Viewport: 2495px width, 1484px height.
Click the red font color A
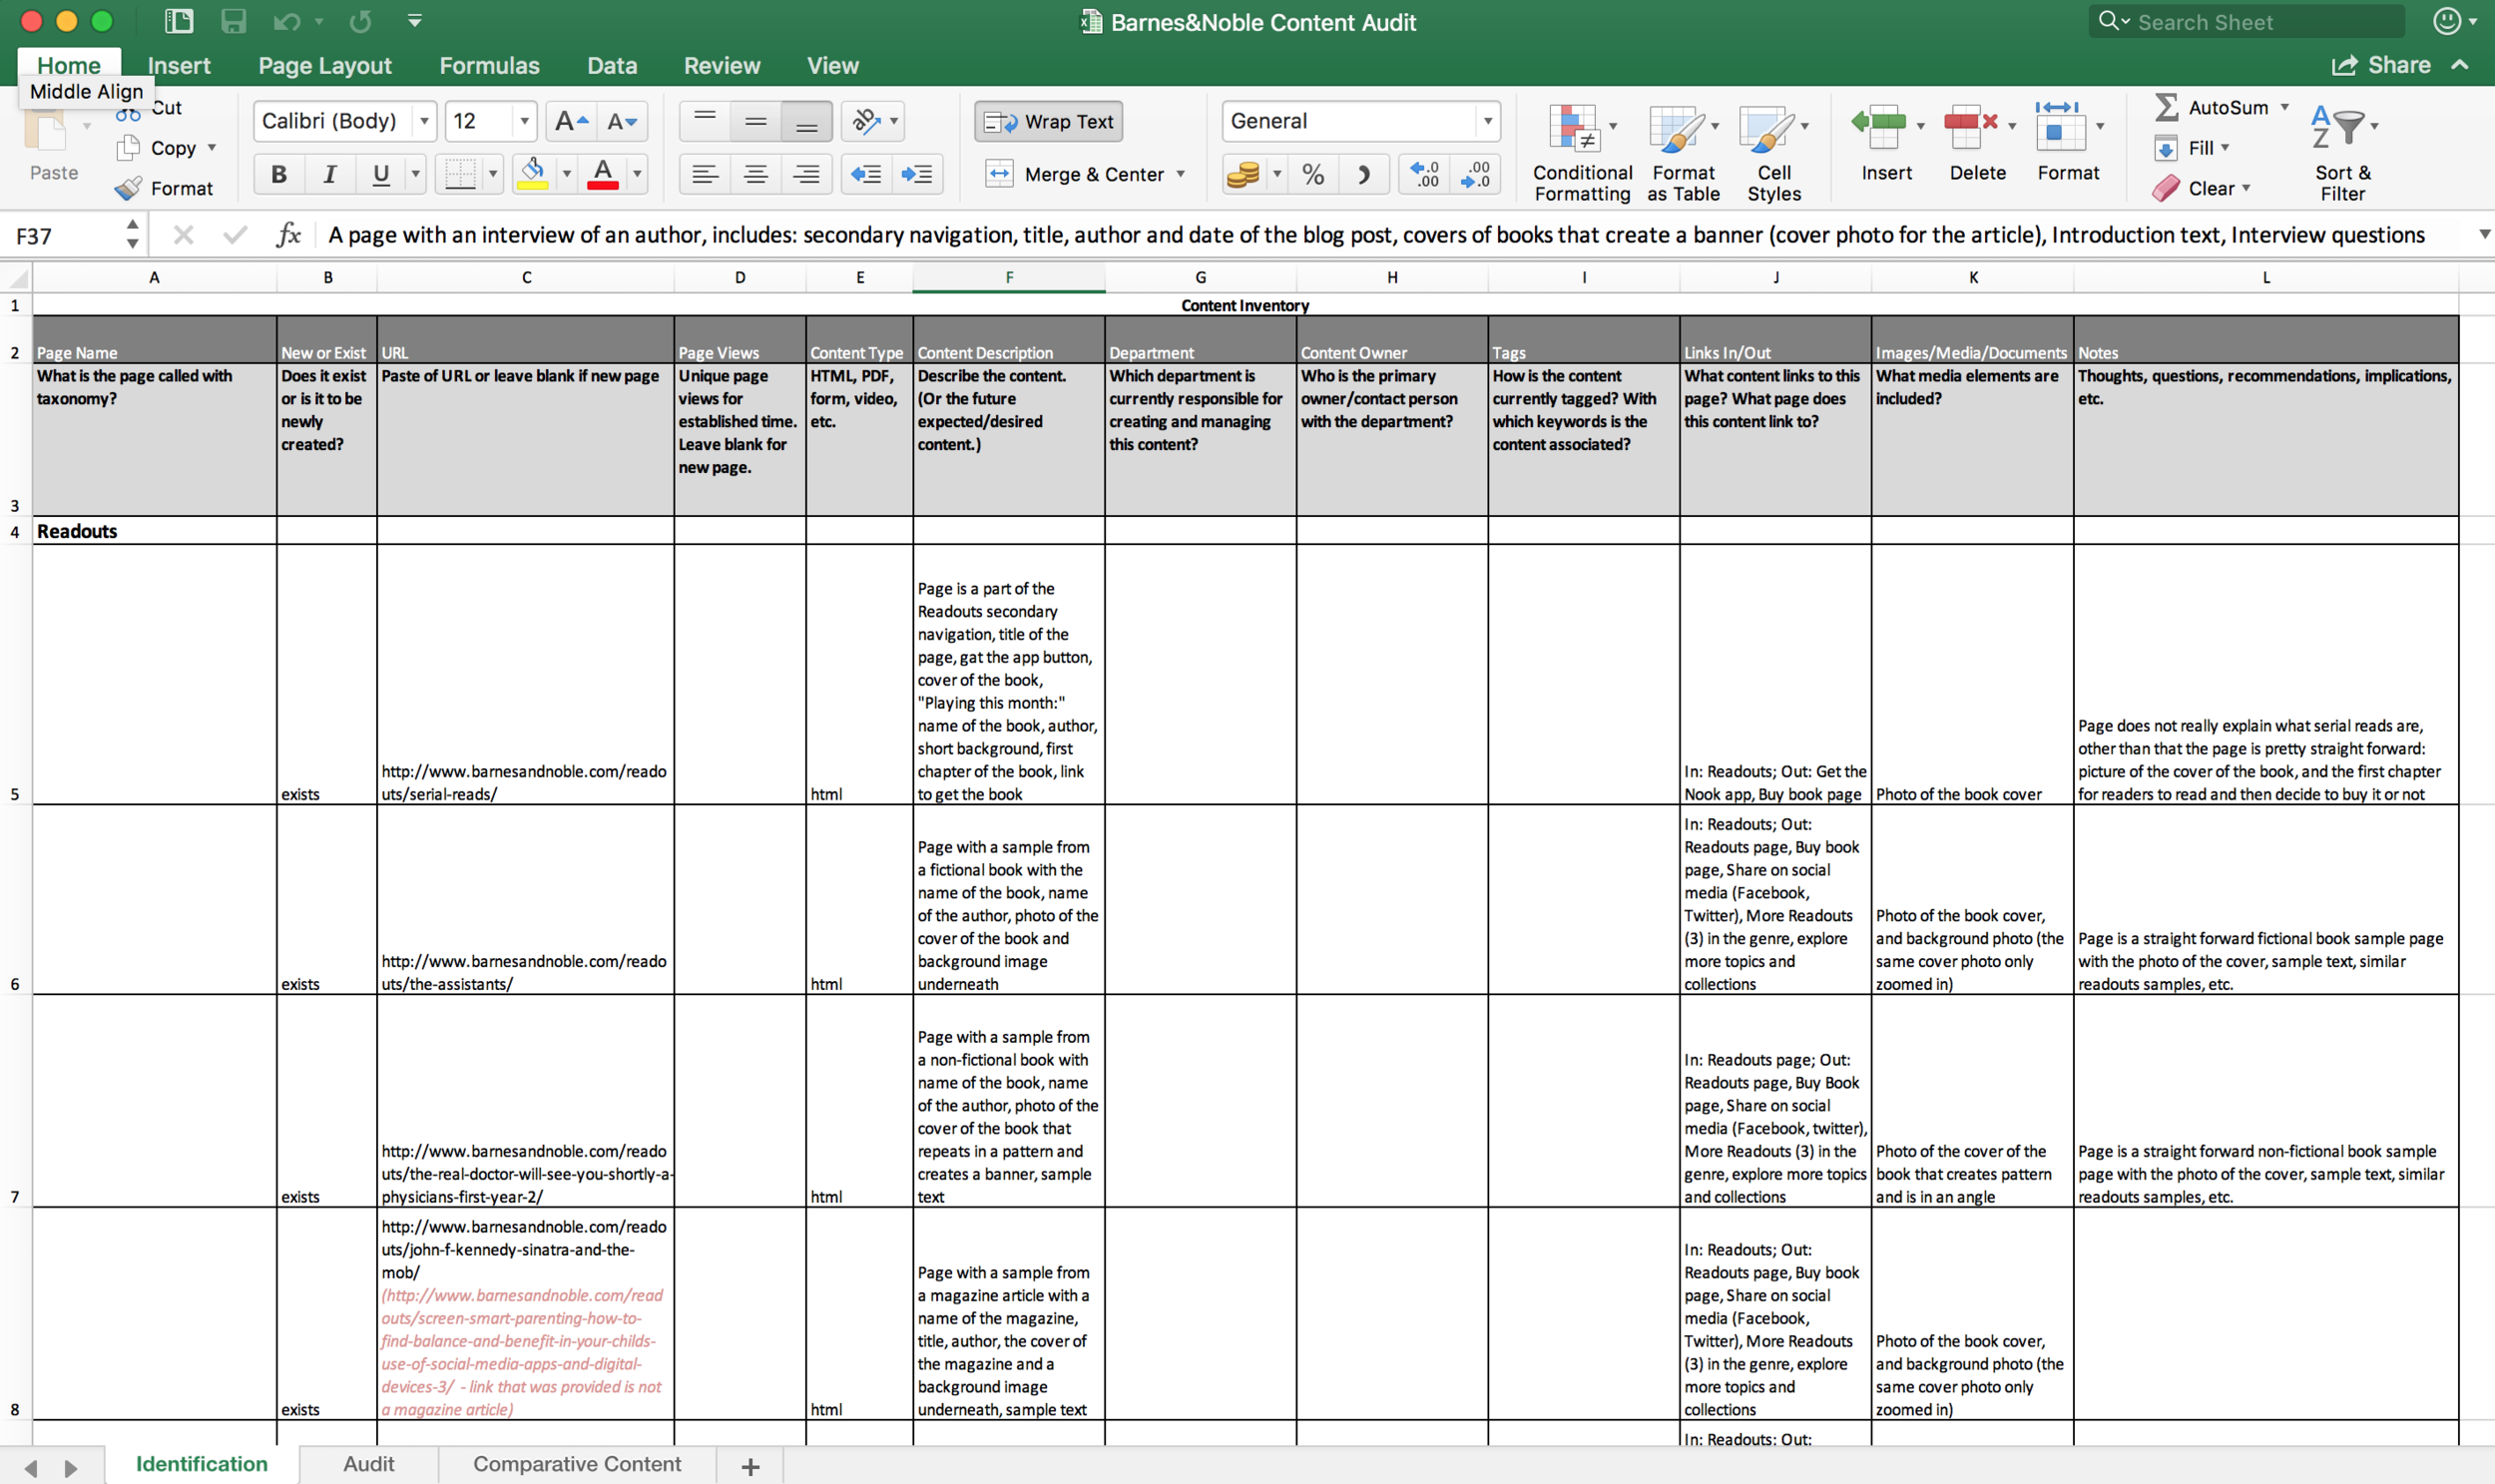tap(603, 174)
